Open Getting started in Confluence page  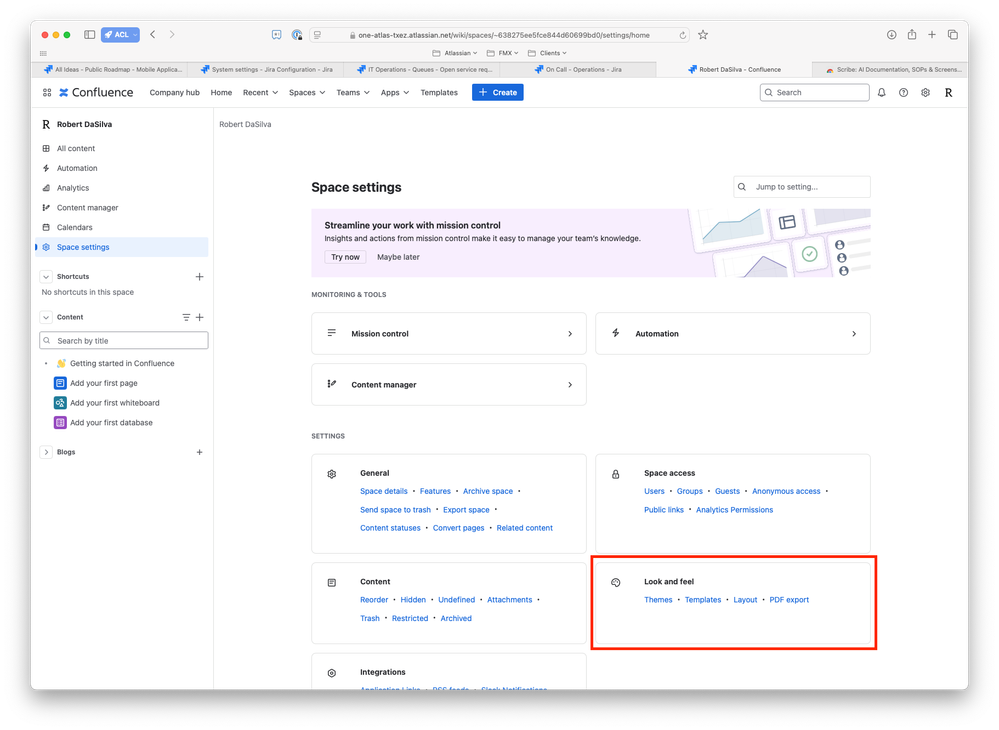(x=122, y=363)
